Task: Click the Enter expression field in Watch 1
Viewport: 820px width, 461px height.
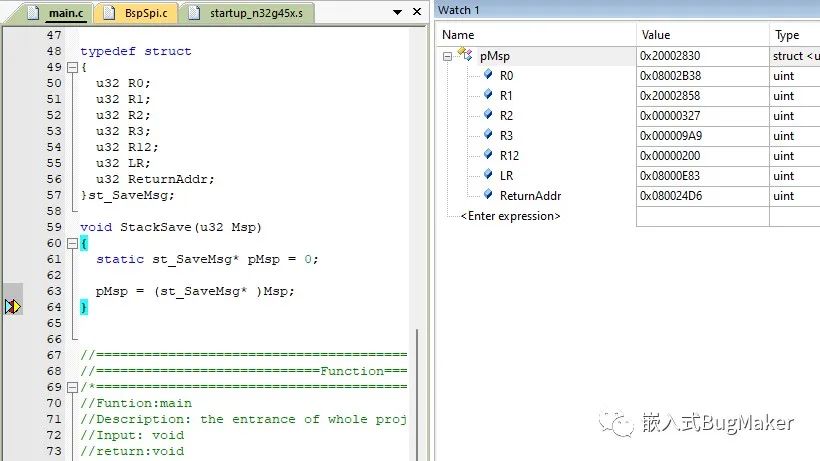Action: tap(510, 216)
